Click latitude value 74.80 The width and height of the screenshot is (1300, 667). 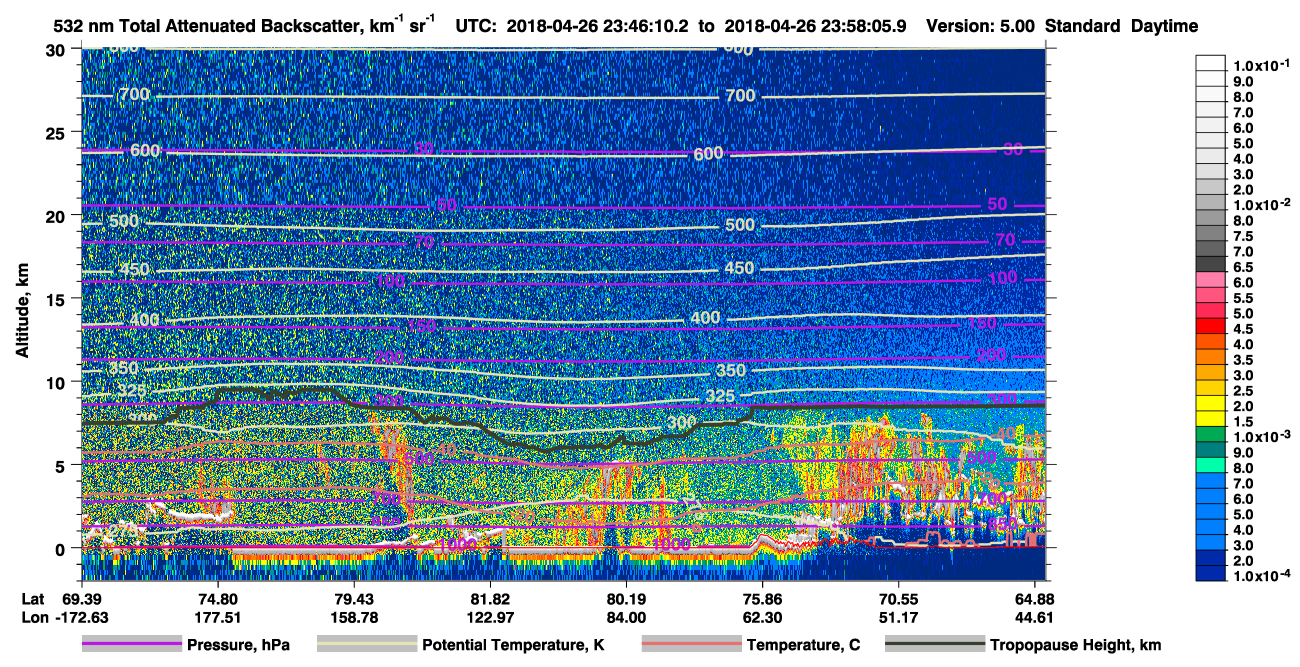(x=217, y=598)
